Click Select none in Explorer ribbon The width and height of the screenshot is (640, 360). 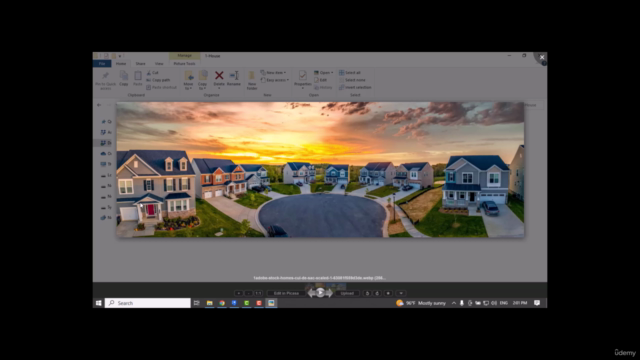[x=352, y=80]
